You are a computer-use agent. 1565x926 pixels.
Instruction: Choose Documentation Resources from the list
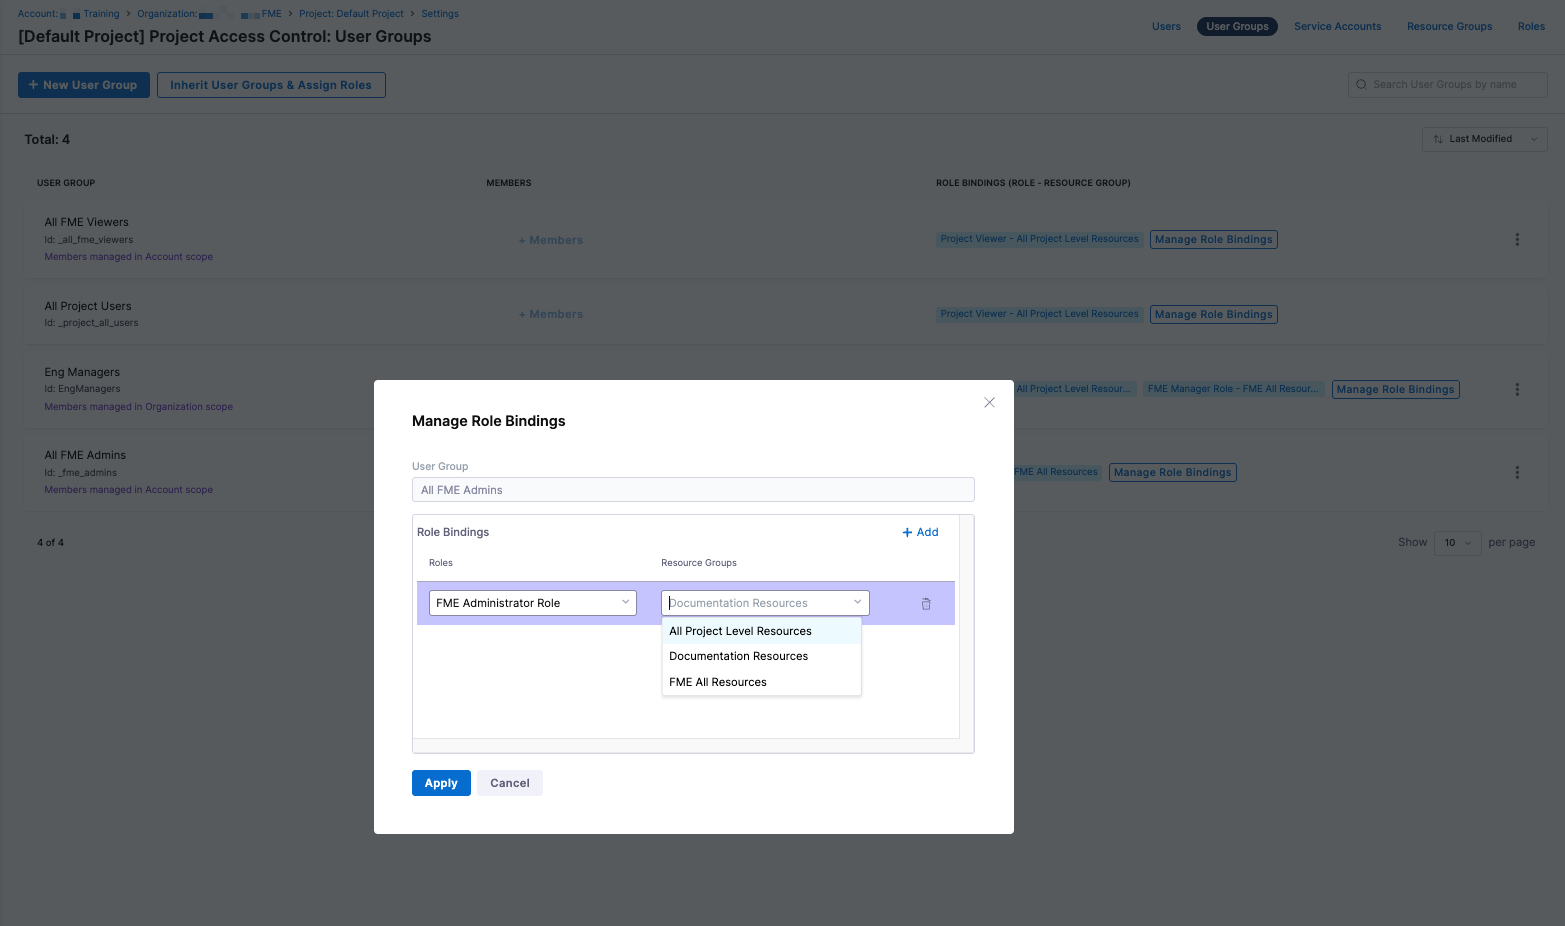pos(738,657)
